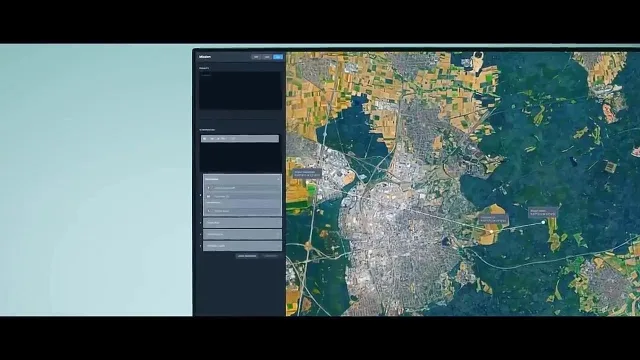Collapse the expanded section using its header chevron
The height and width of the screenshot is (360, 640).
point(278,179)
